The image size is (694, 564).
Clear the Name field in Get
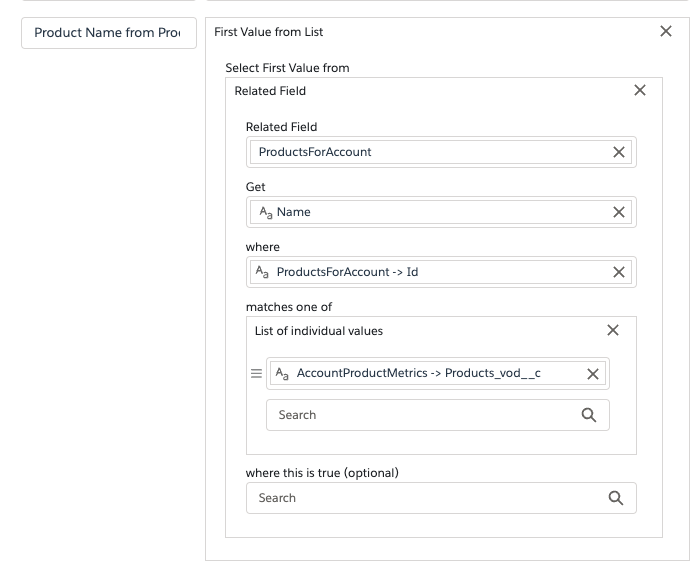(x=618, y=212)
